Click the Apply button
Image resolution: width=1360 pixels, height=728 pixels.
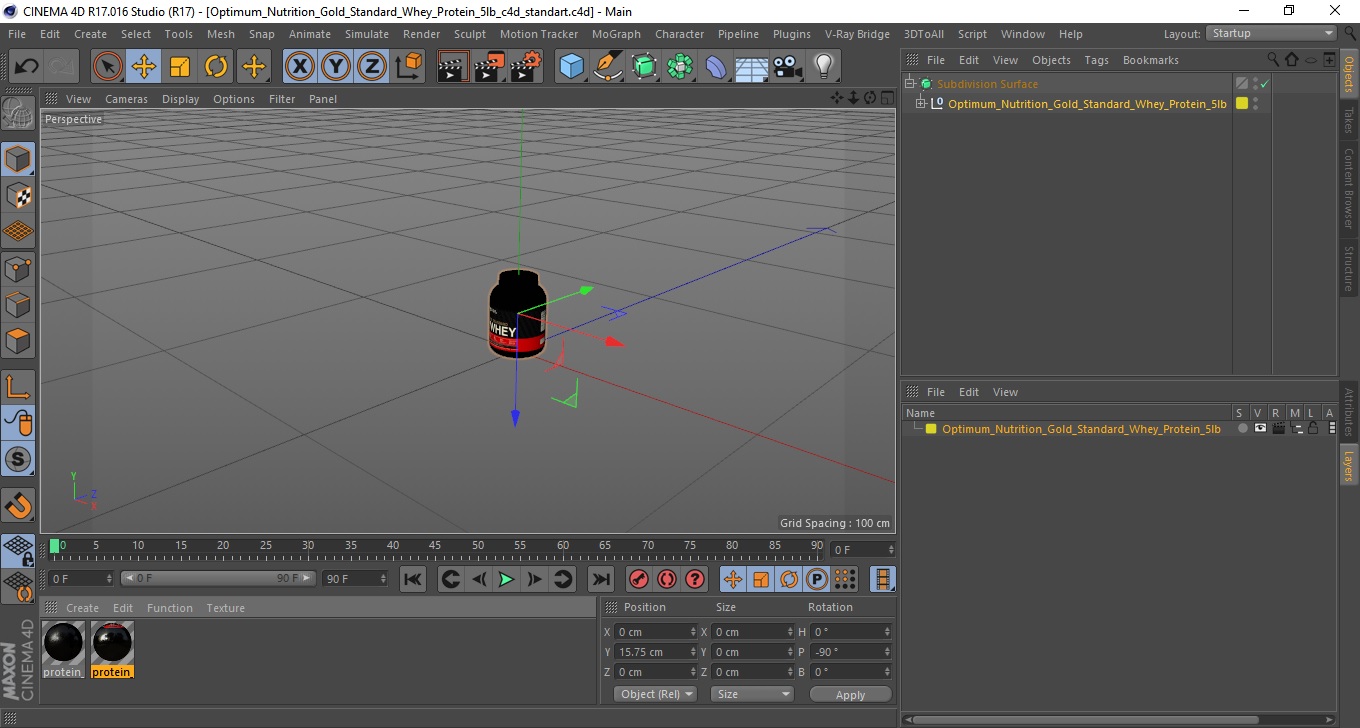[850, 694]
